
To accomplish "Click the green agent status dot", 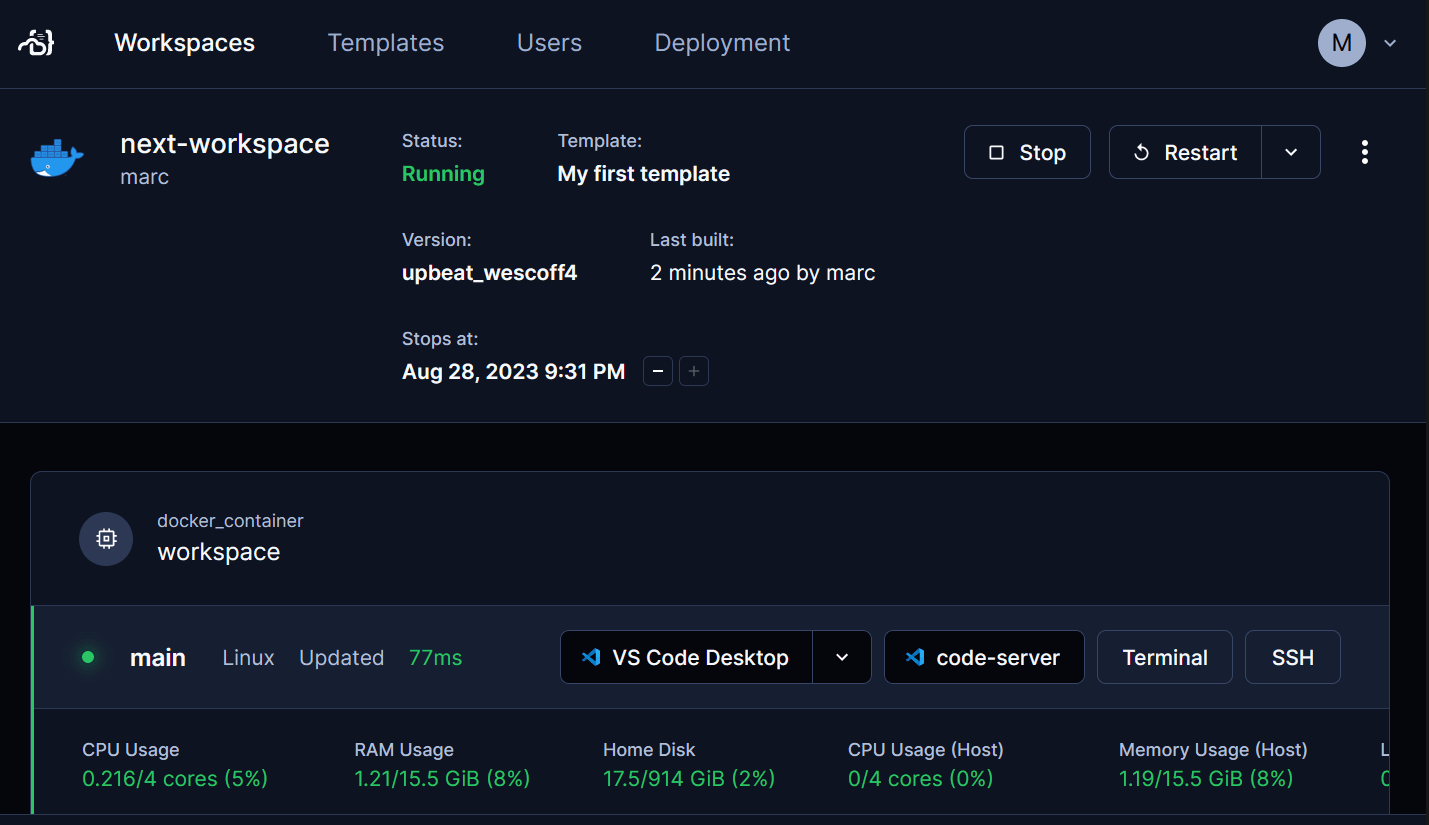I will tap(88, 657).
